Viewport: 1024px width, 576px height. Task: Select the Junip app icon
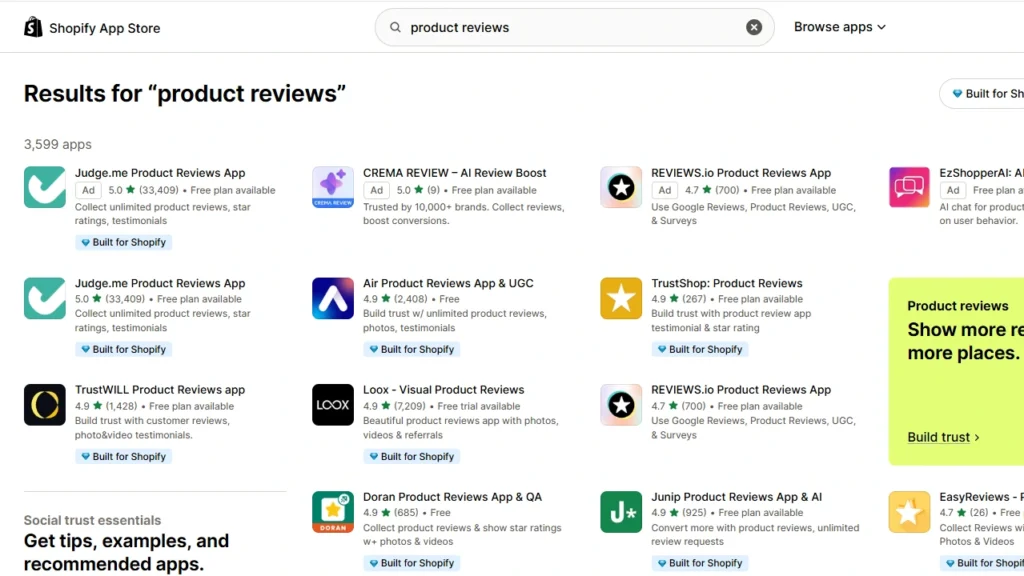(x=620, y=511)
